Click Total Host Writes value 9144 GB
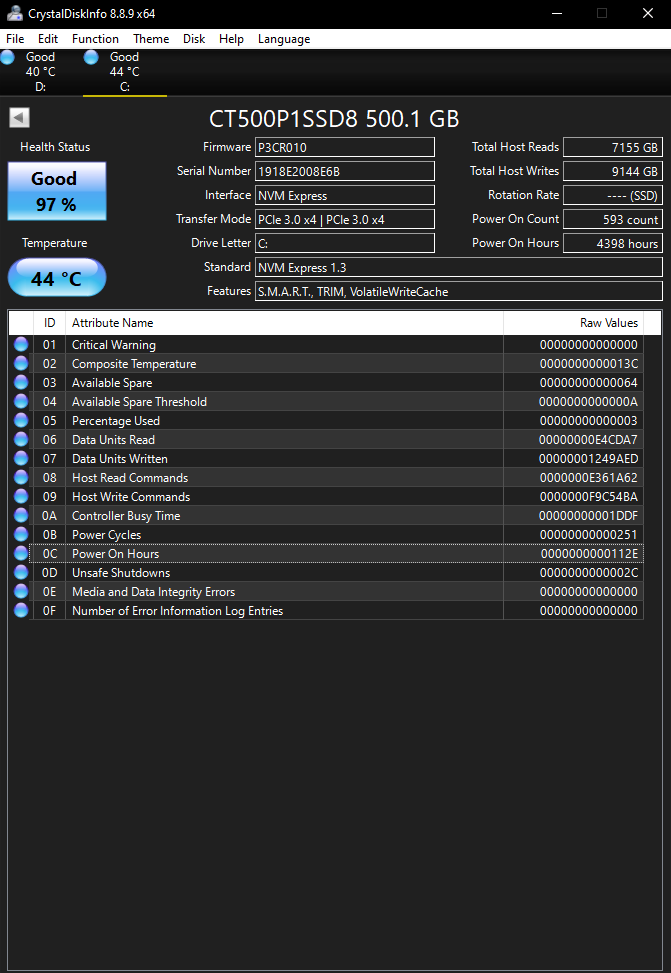This screenshot has width=671, height=973. click(x=613, y=171)
